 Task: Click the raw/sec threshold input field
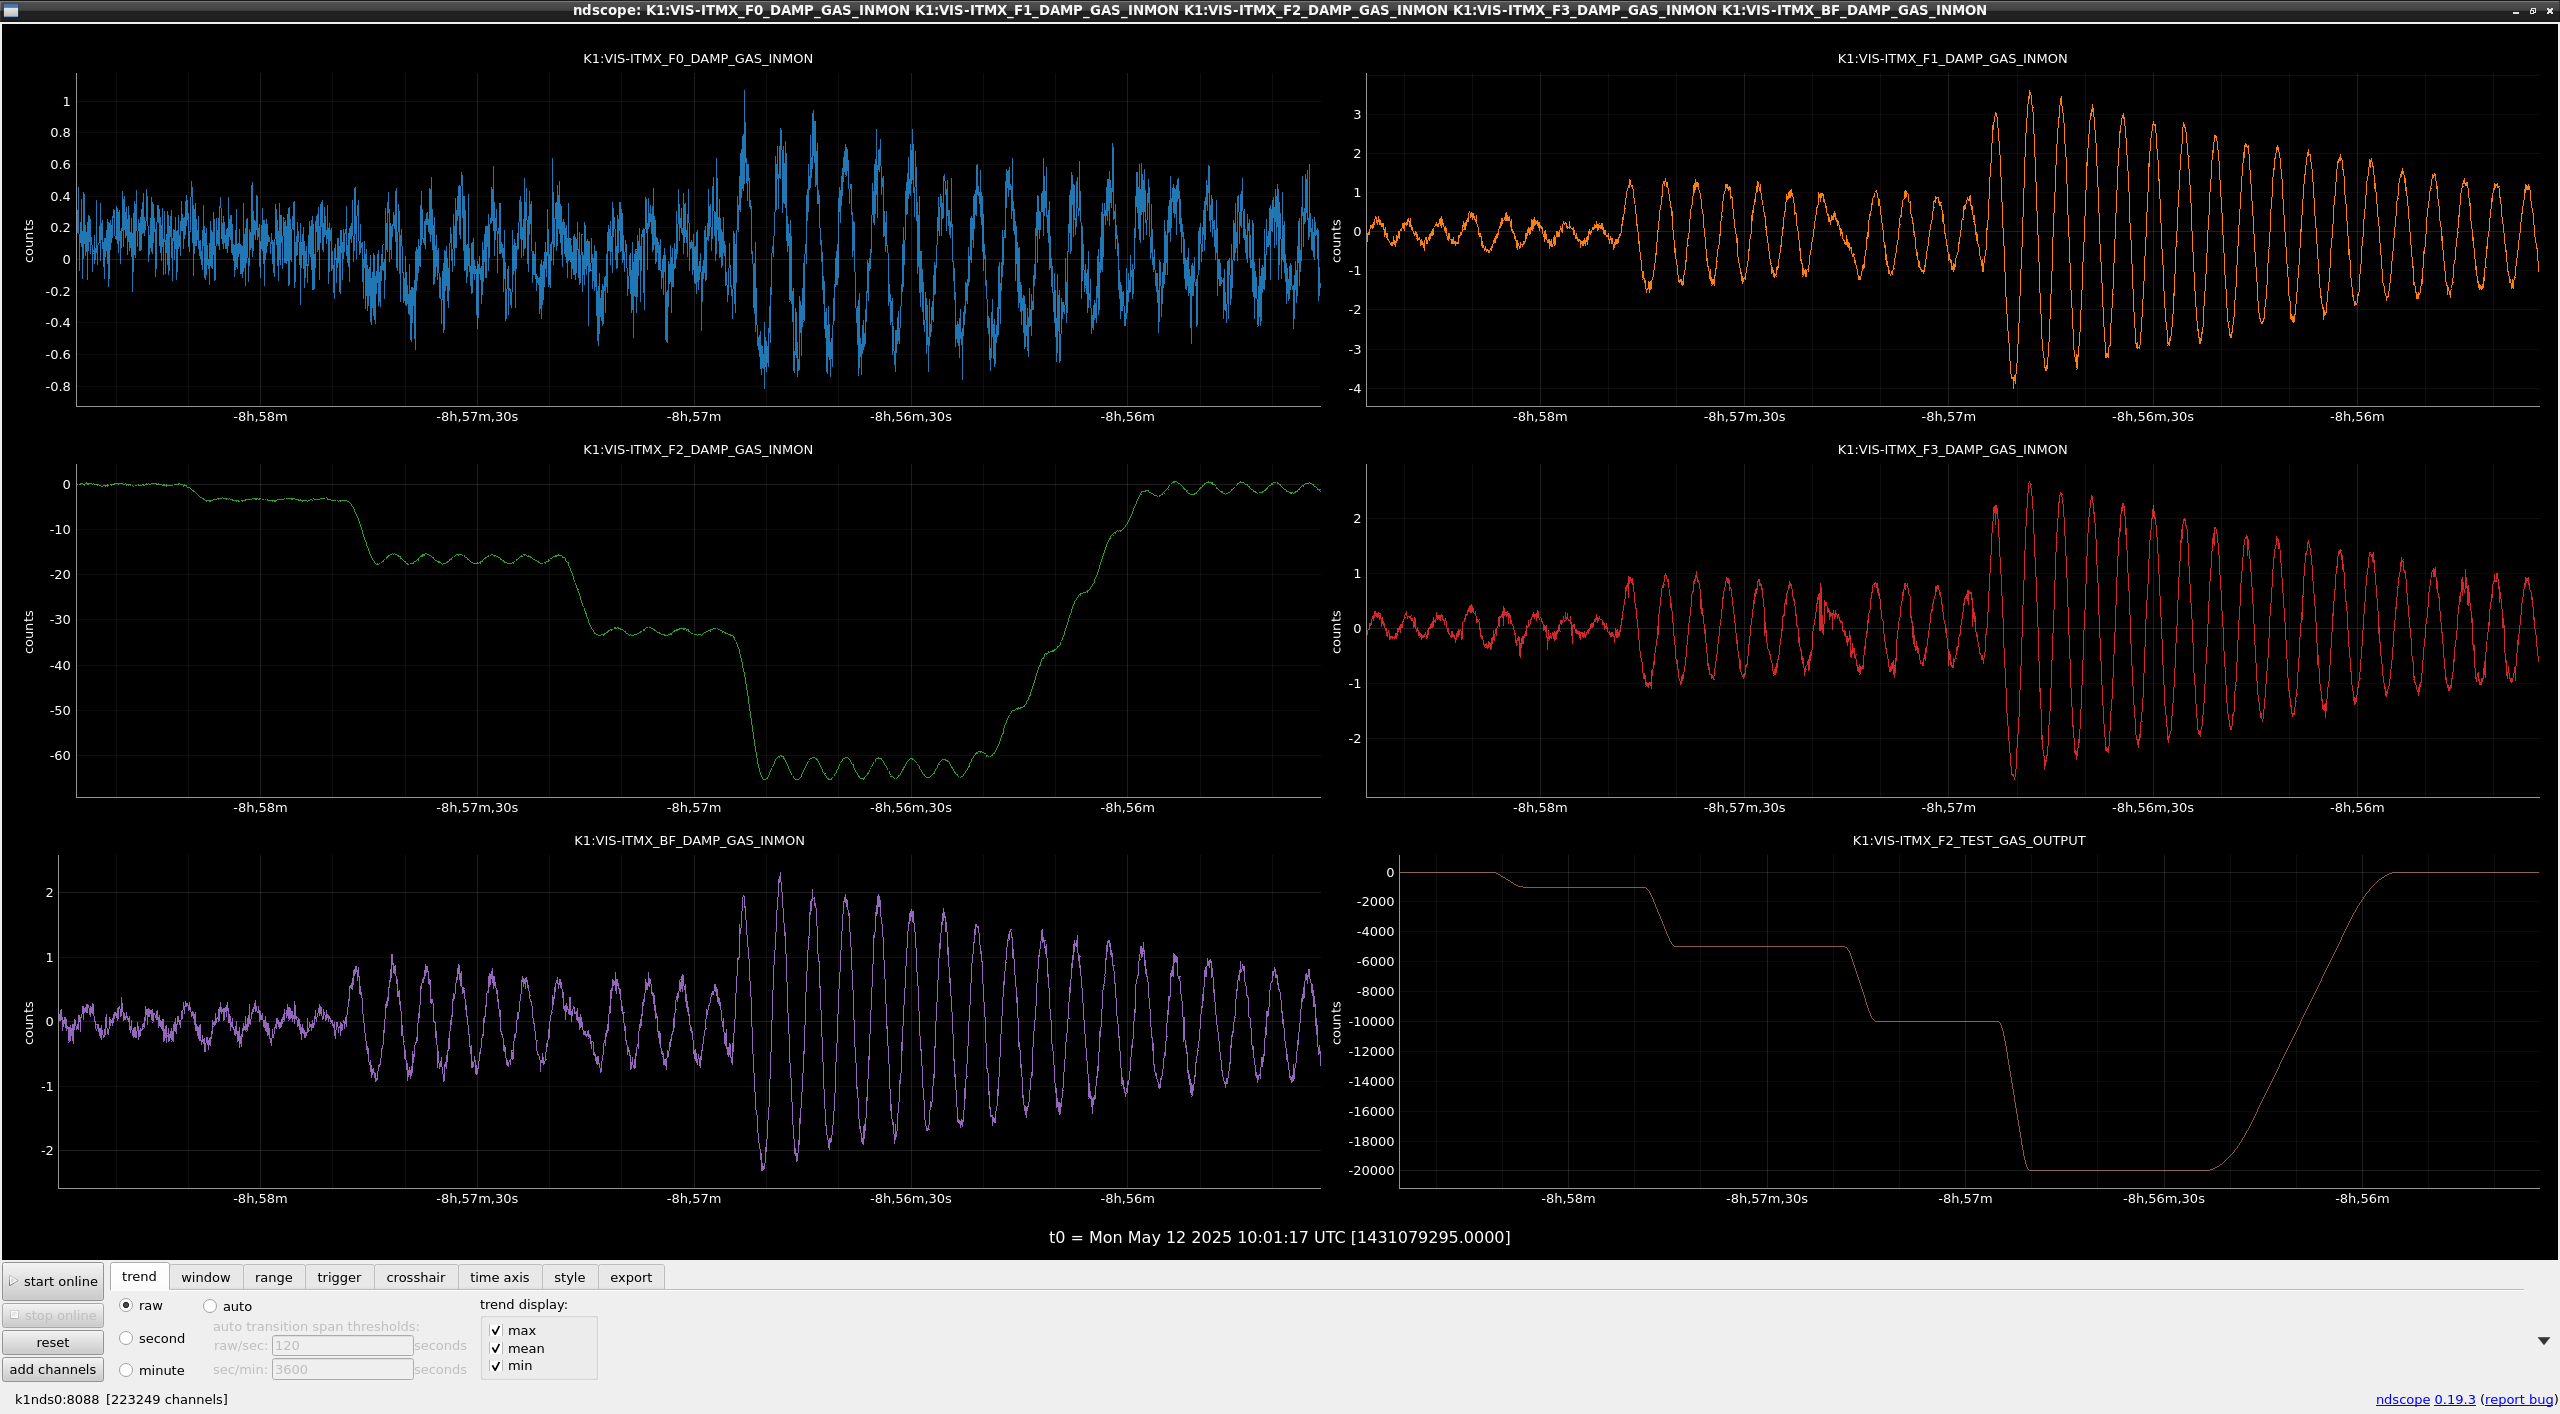(x=342, y=1345)
